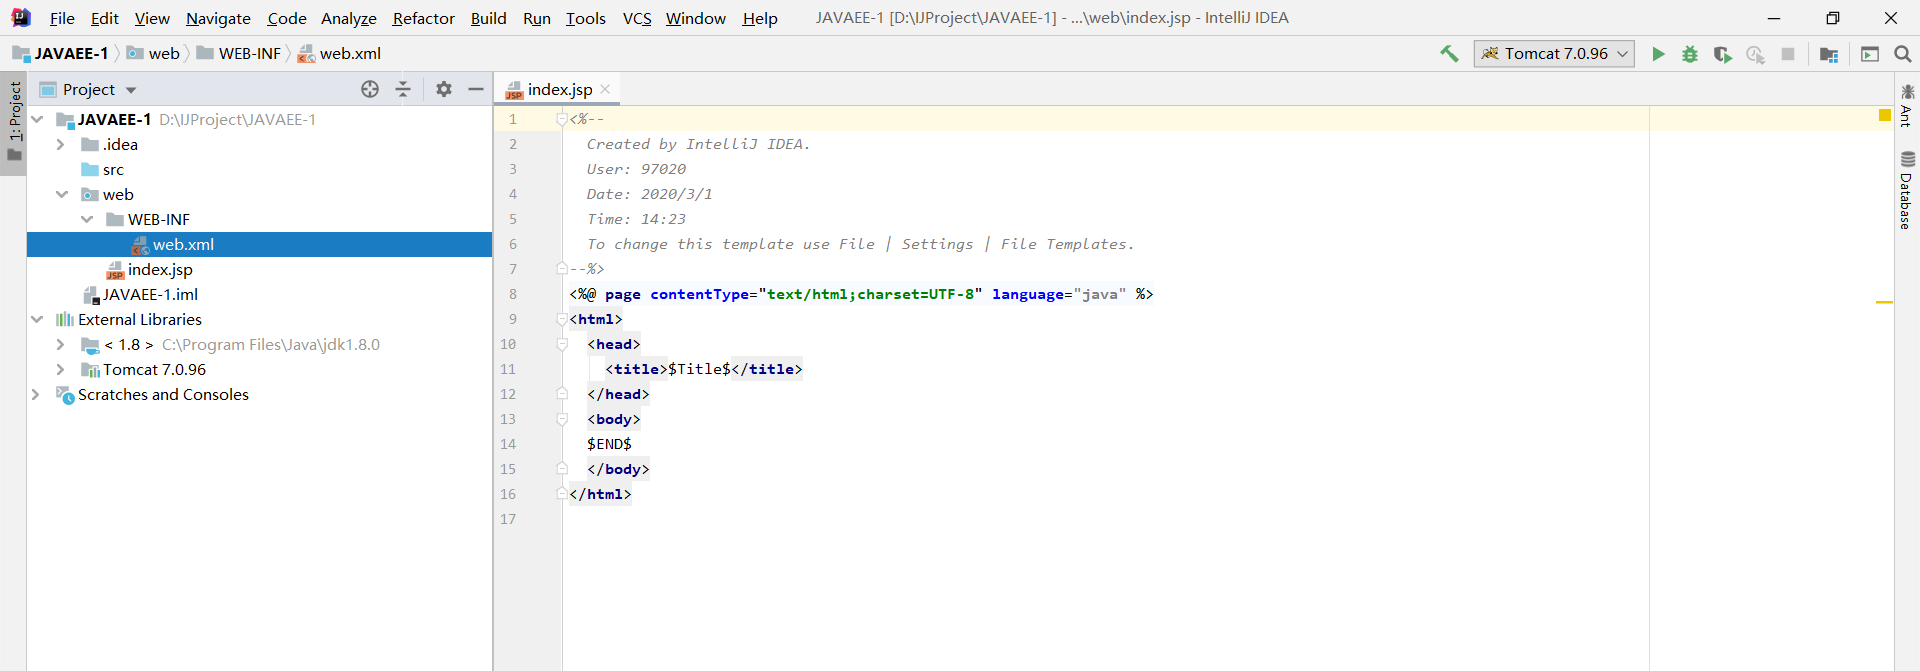The height and width of the screenshot is (671, 1920).
Task: Open the VCS menu
Action: (x=637, y=18)
